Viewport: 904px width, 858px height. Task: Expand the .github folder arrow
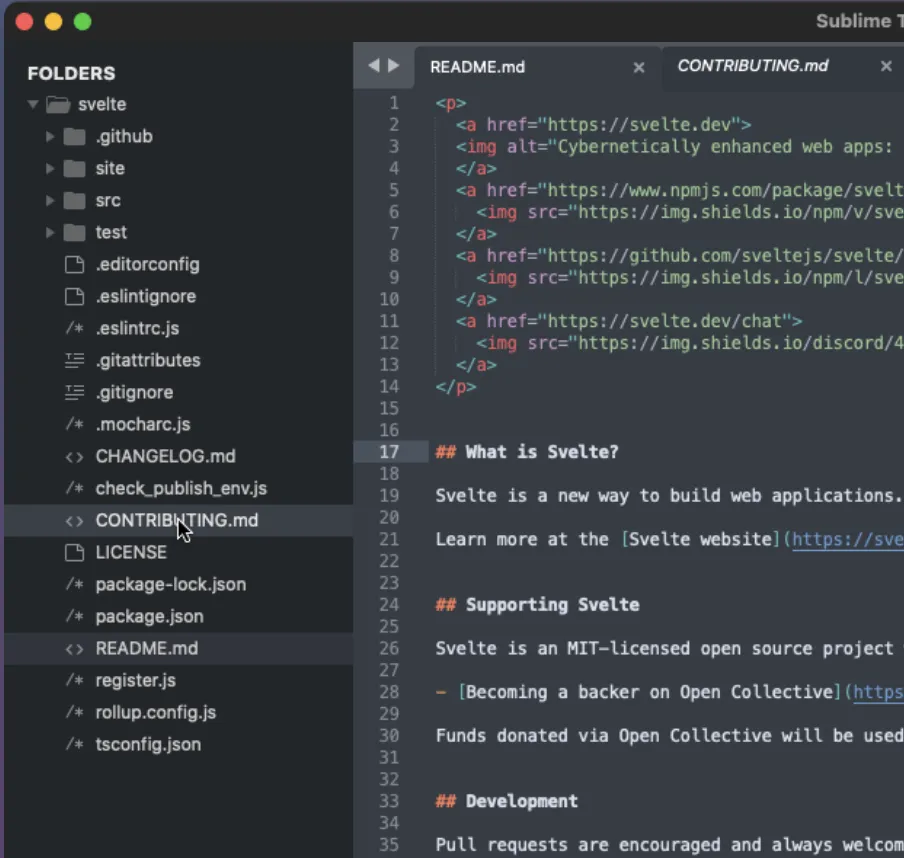(x=50, y=137)
